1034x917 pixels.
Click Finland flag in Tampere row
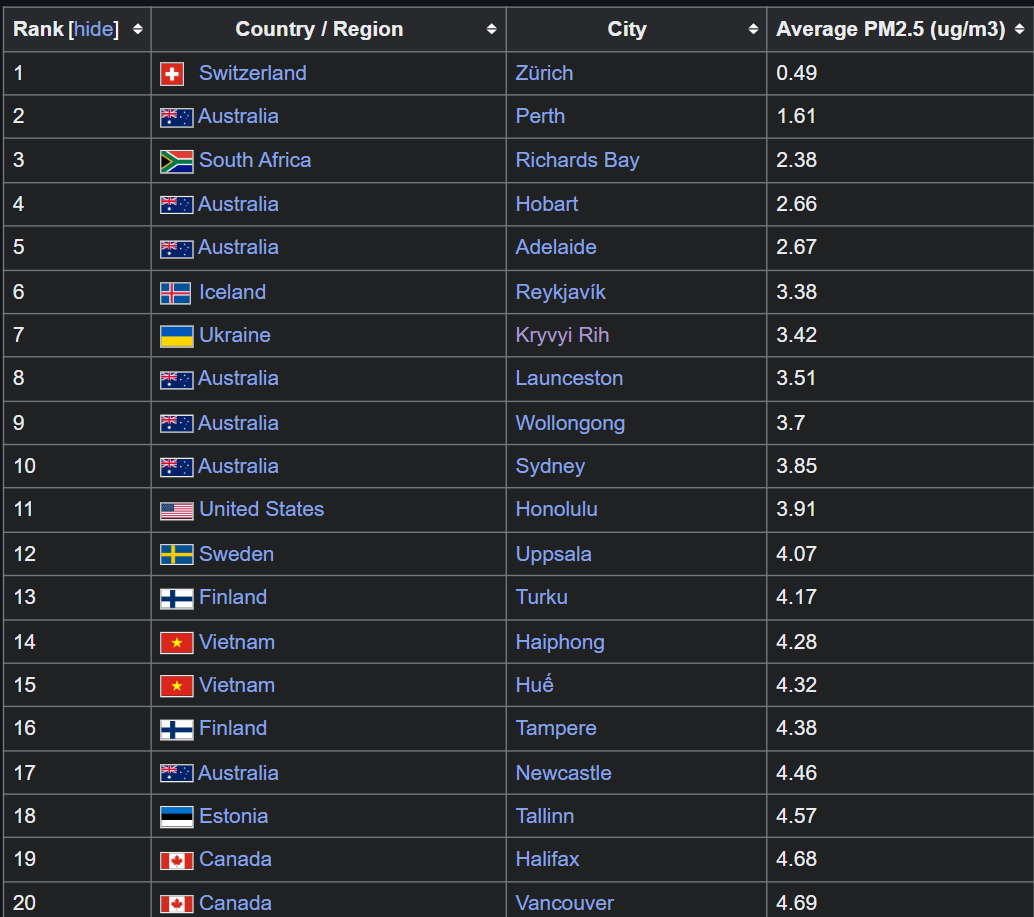point(177,730)
